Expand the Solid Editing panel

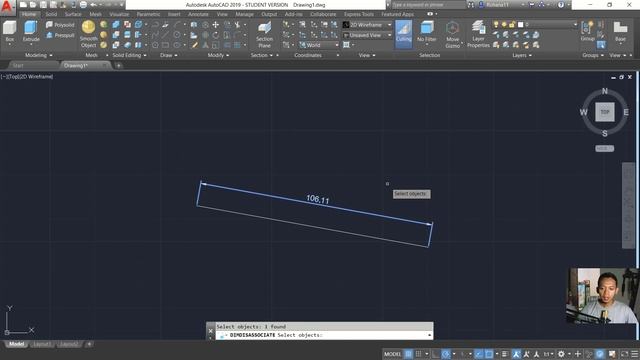point(129,55)
